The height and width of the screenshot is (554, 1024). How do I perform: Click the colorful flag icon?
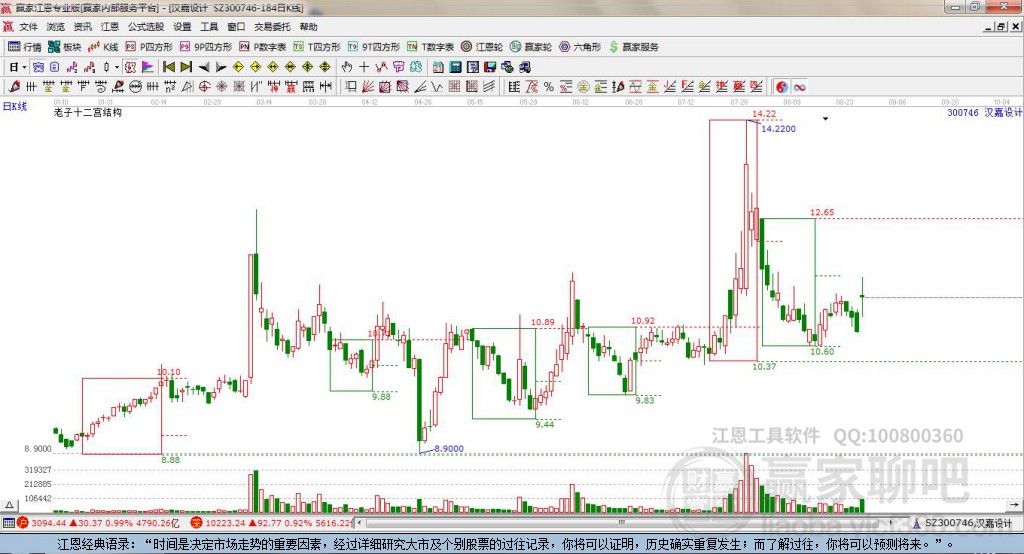[148, 67]
